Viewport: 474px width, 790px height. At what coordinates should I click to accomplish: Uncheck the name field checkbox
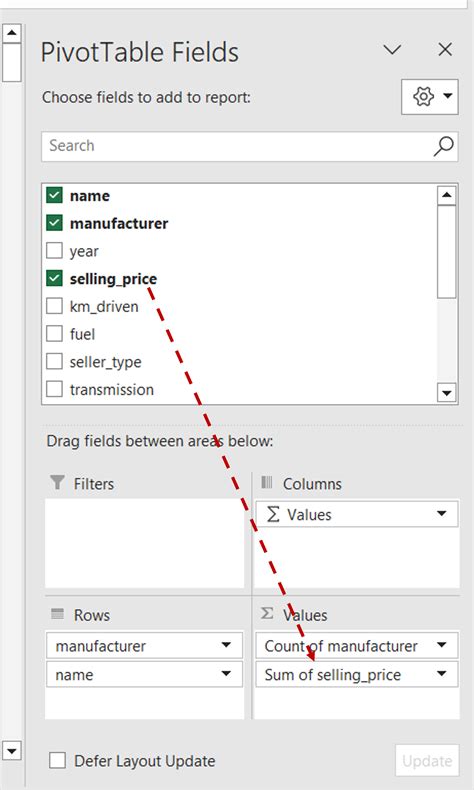(x=54, y=195)
